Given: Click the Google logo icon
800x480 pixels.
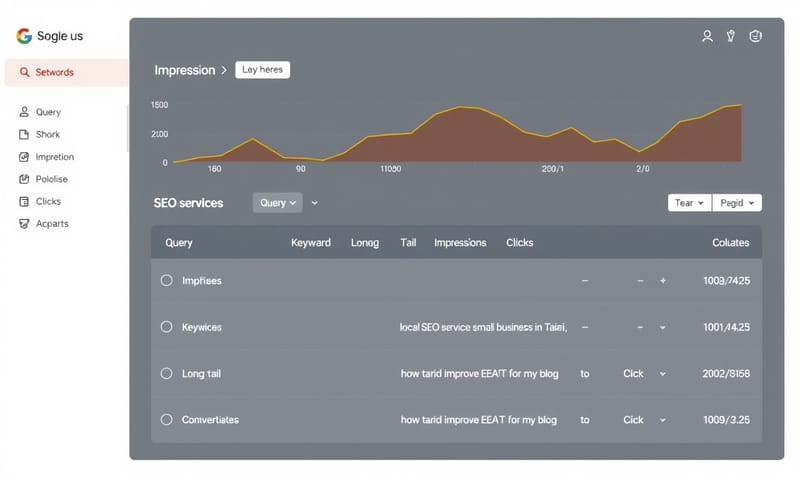Looking at the screenshot, I should 24,36.
